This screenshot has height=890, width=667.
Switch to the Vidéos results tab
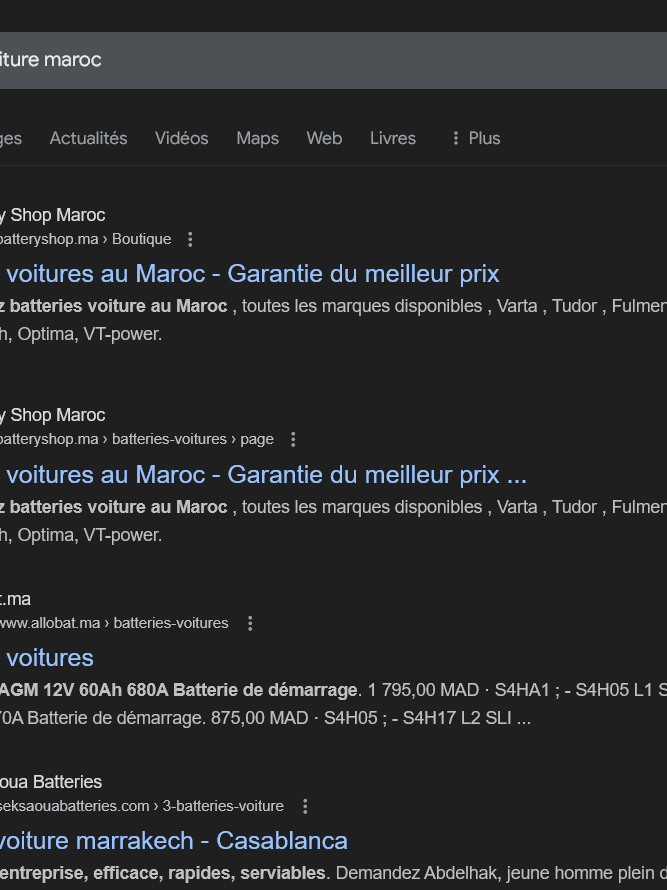tap(182, 138)
